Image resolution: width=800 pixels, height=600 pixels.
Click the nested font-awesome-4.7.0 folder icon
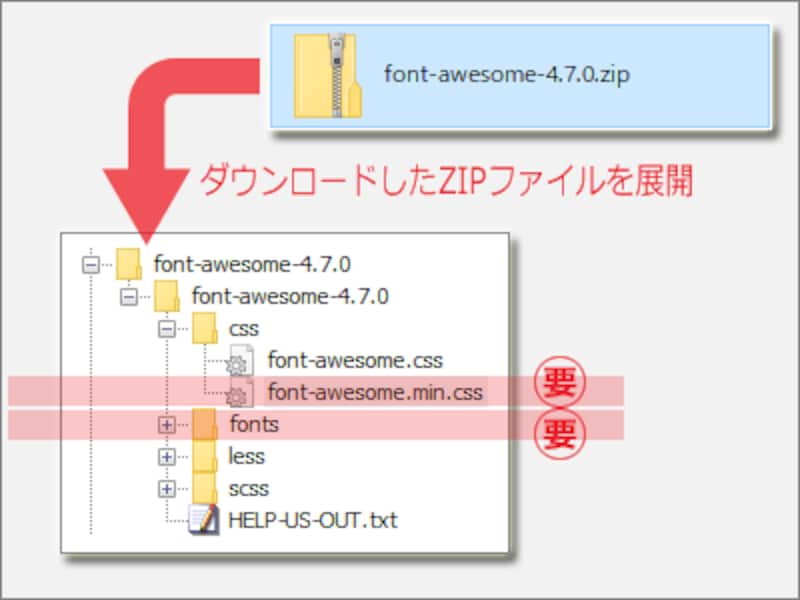coord(166,296)
